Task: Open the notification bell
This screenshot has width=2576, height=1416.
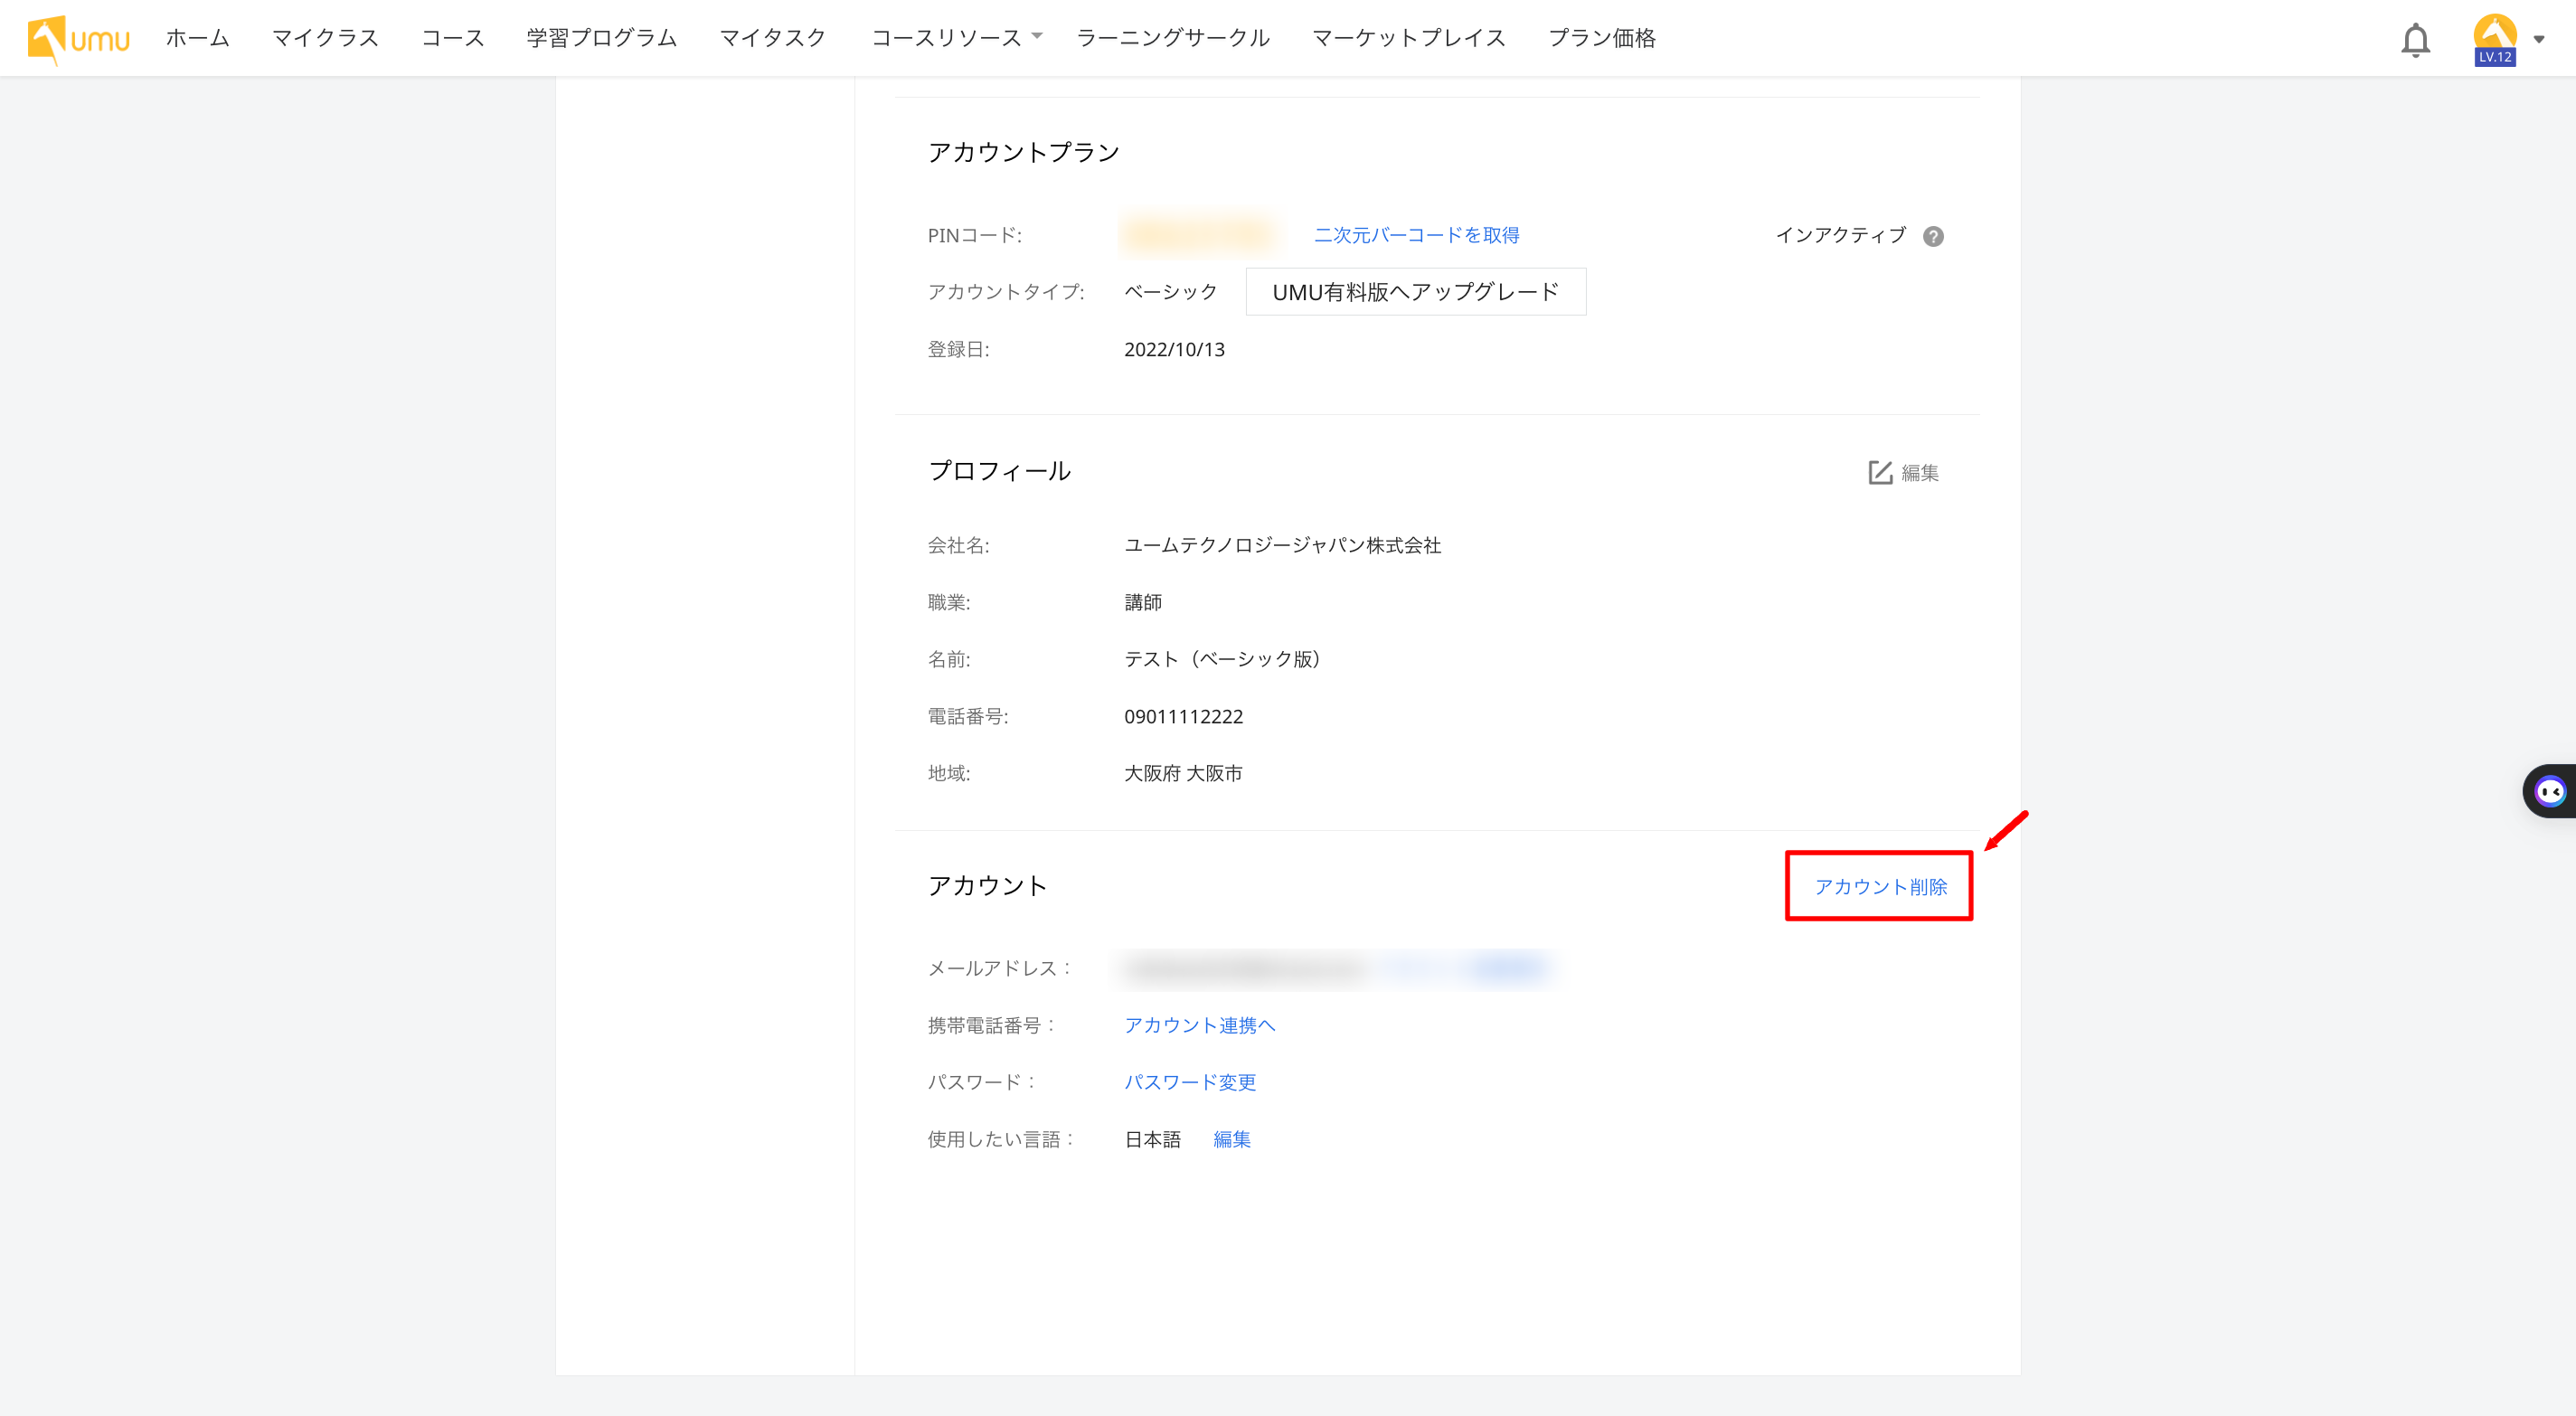Action: pos(2415,40)
